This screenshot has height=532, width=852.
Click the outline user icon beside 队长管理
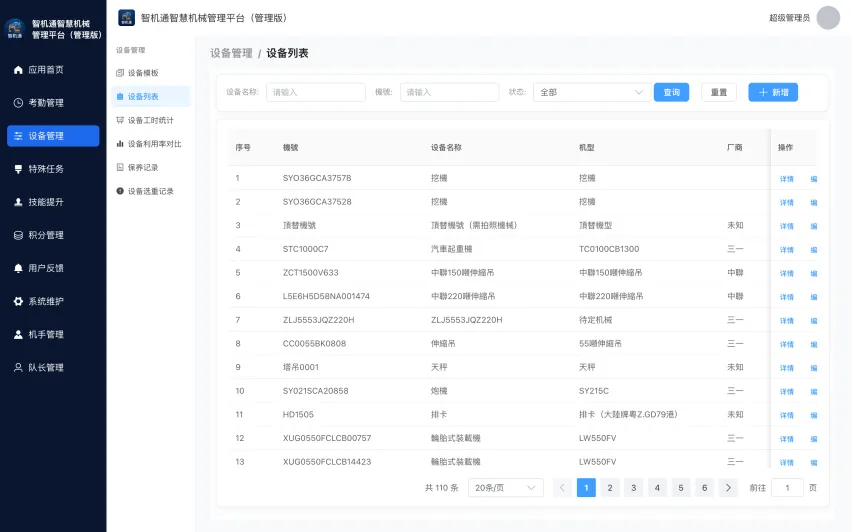click(18, 367)
